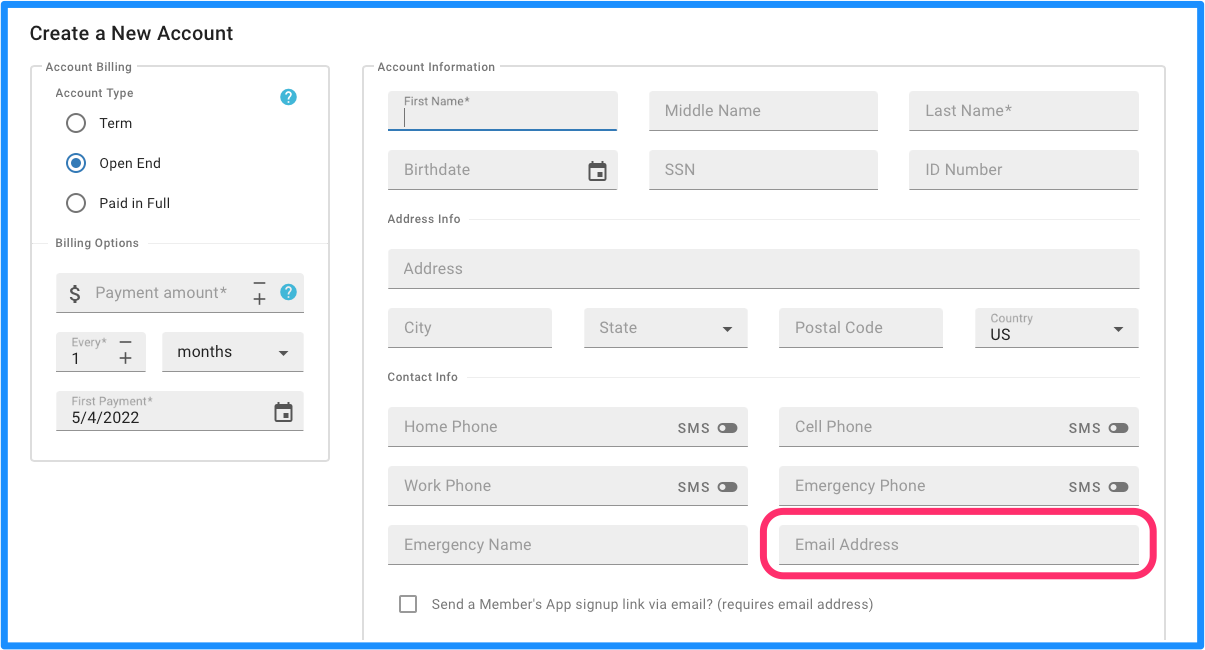Select the Paid in Full account type

coord(75,202)
